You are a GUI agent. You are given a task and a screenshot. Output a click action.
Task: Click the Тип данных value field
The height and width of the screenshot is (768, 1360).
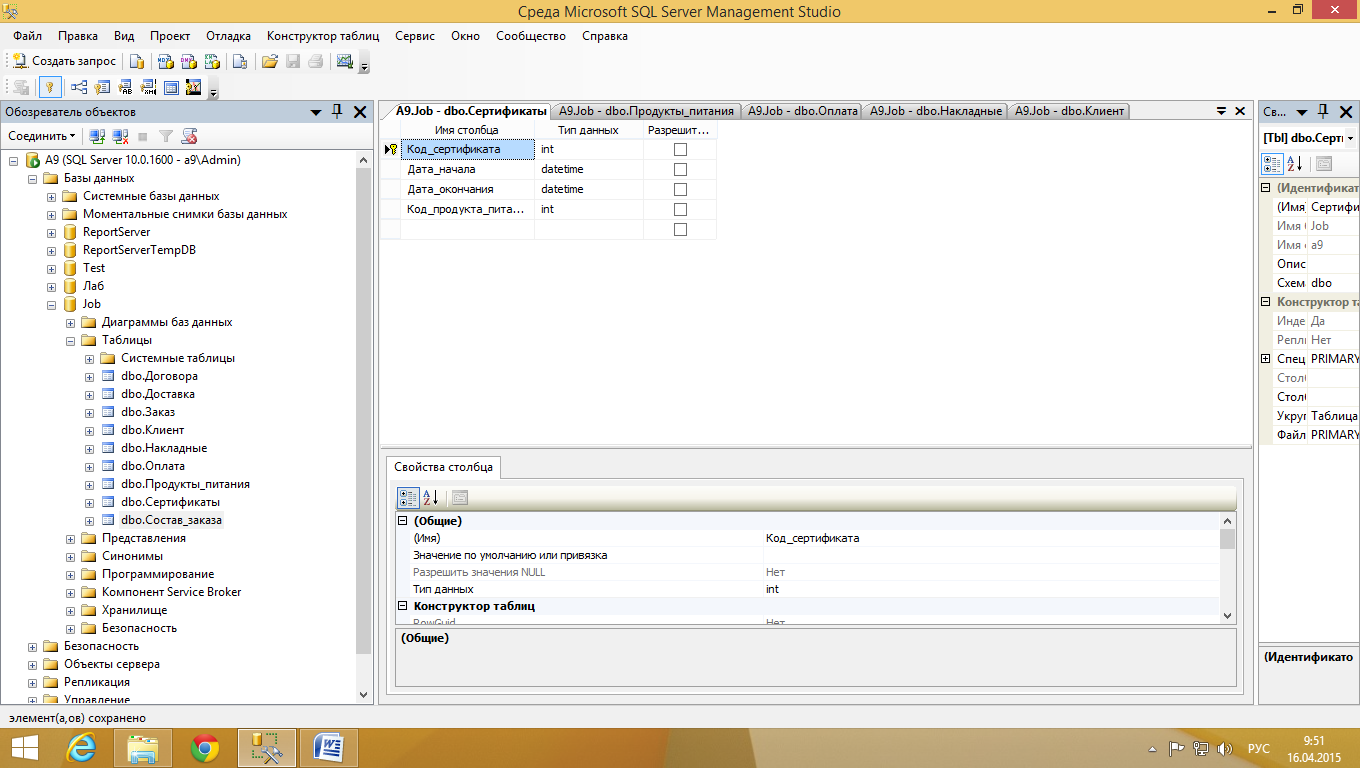pyautogui.click(x=991, y=589)
